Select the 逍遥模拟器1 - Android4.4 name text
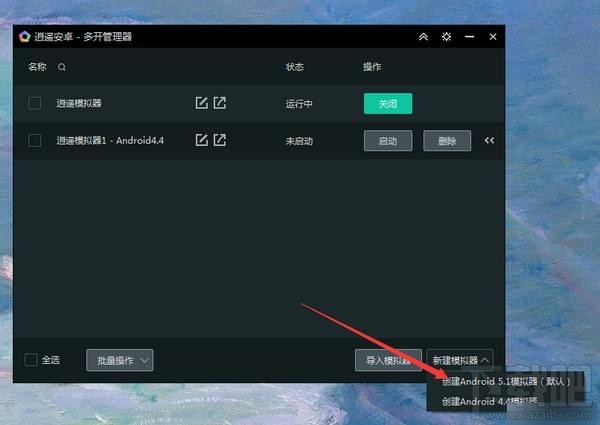The image size is (600, 425). pos(110,141)
